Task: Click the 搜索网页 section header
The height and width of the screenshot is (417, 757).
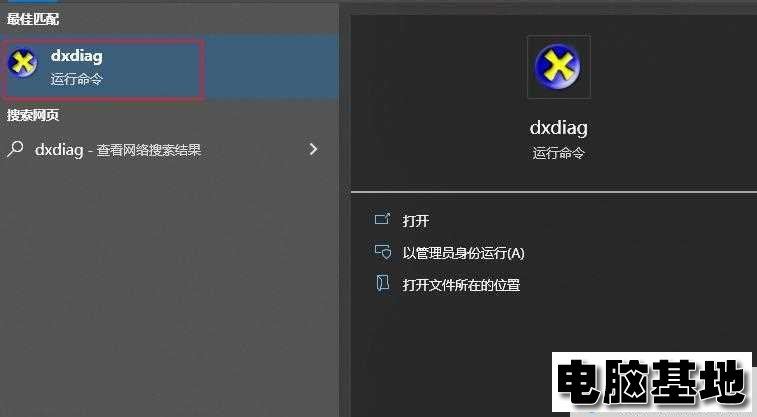Action: (33, 115)
